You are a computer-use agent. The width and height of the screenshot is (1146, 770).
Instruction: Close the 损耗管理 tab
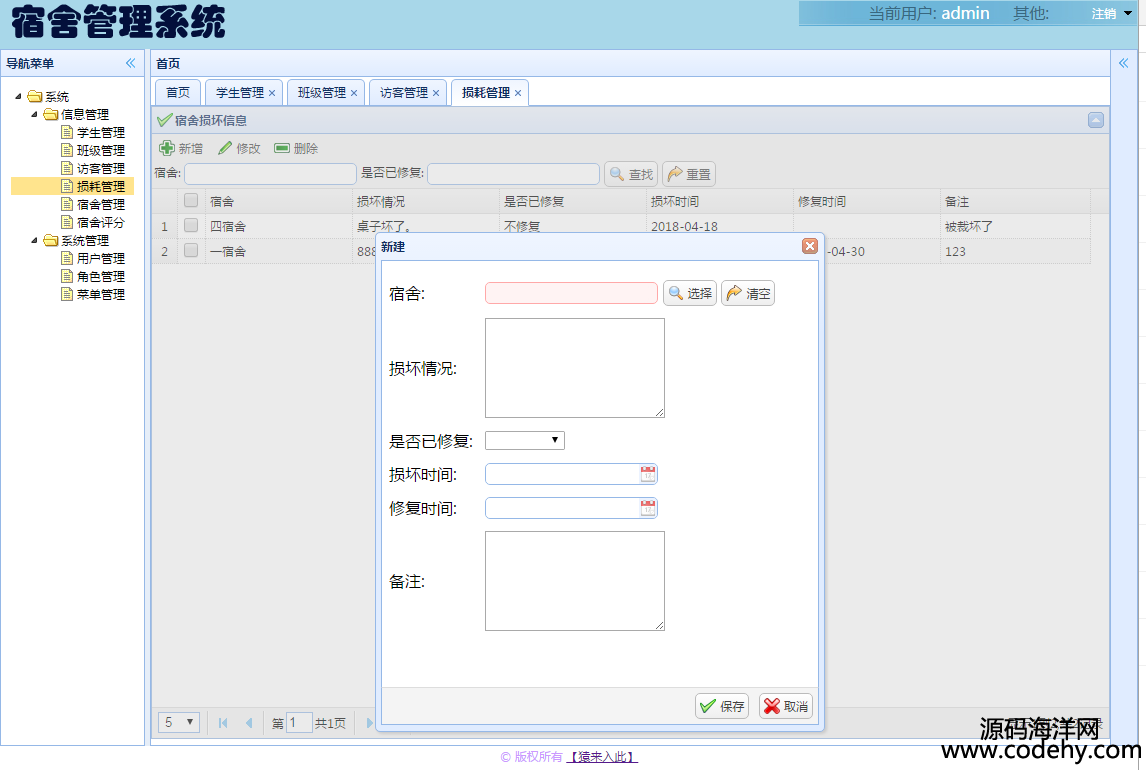(517, 93)
